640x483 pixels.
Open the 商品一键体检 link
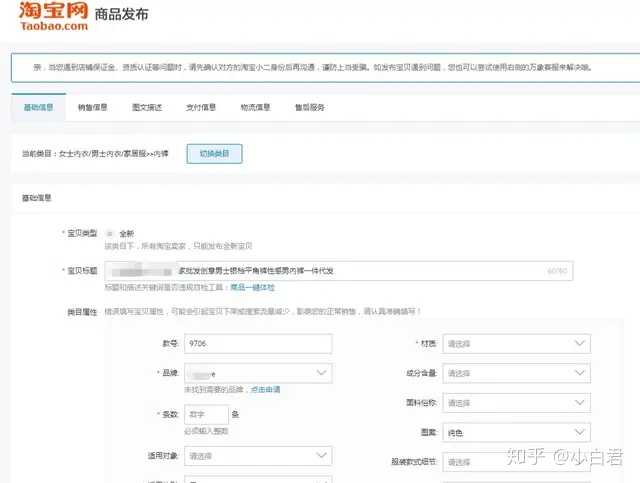coord(252,287)
